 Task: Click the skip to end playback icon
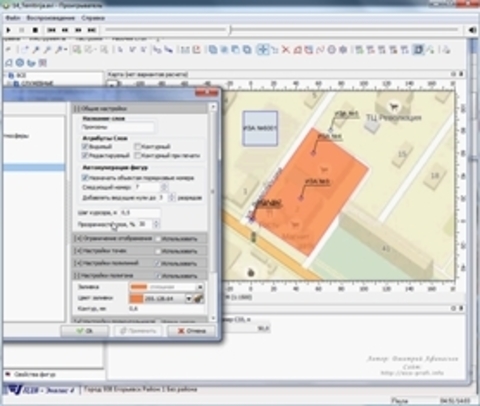pyautogui.click(x=91, y=30)
